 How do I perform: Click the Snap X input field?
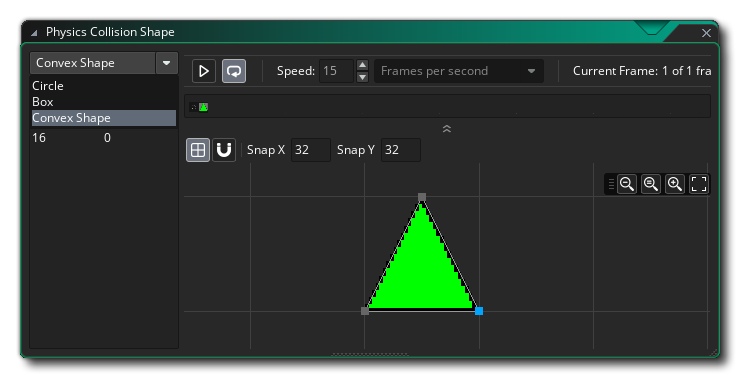(311, 150)
